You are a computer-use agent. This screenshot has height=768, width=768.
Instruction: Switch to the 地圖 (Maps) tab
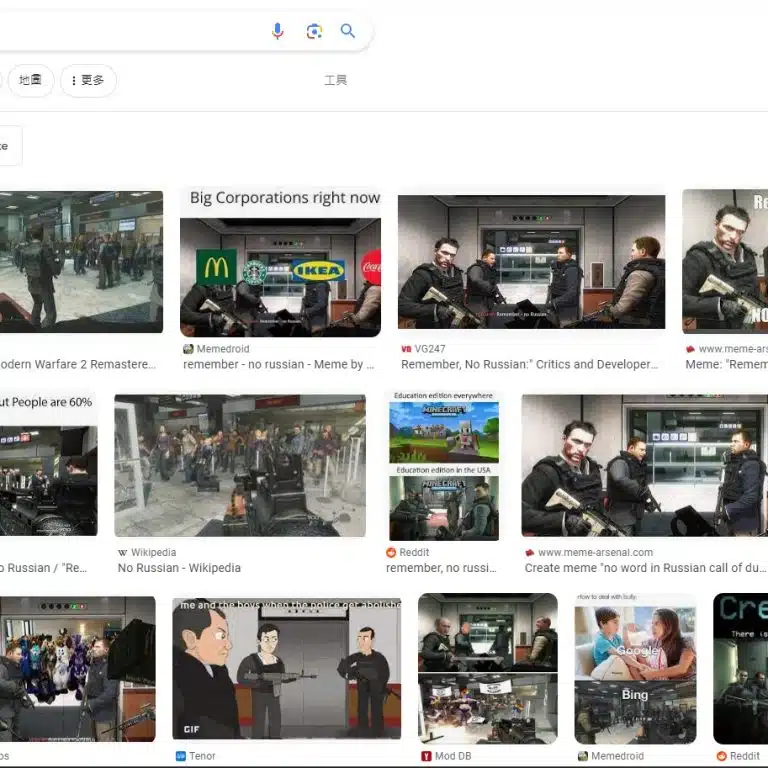pyautogui.click(x=30, y=80)
